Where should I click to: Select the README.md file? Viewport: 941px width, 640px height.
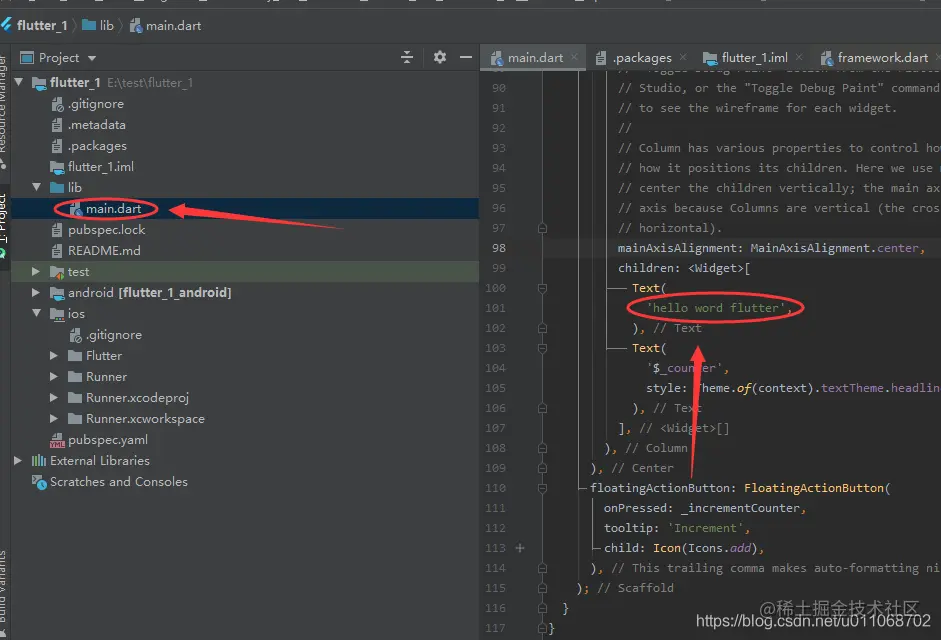click(x=96, y=251)
